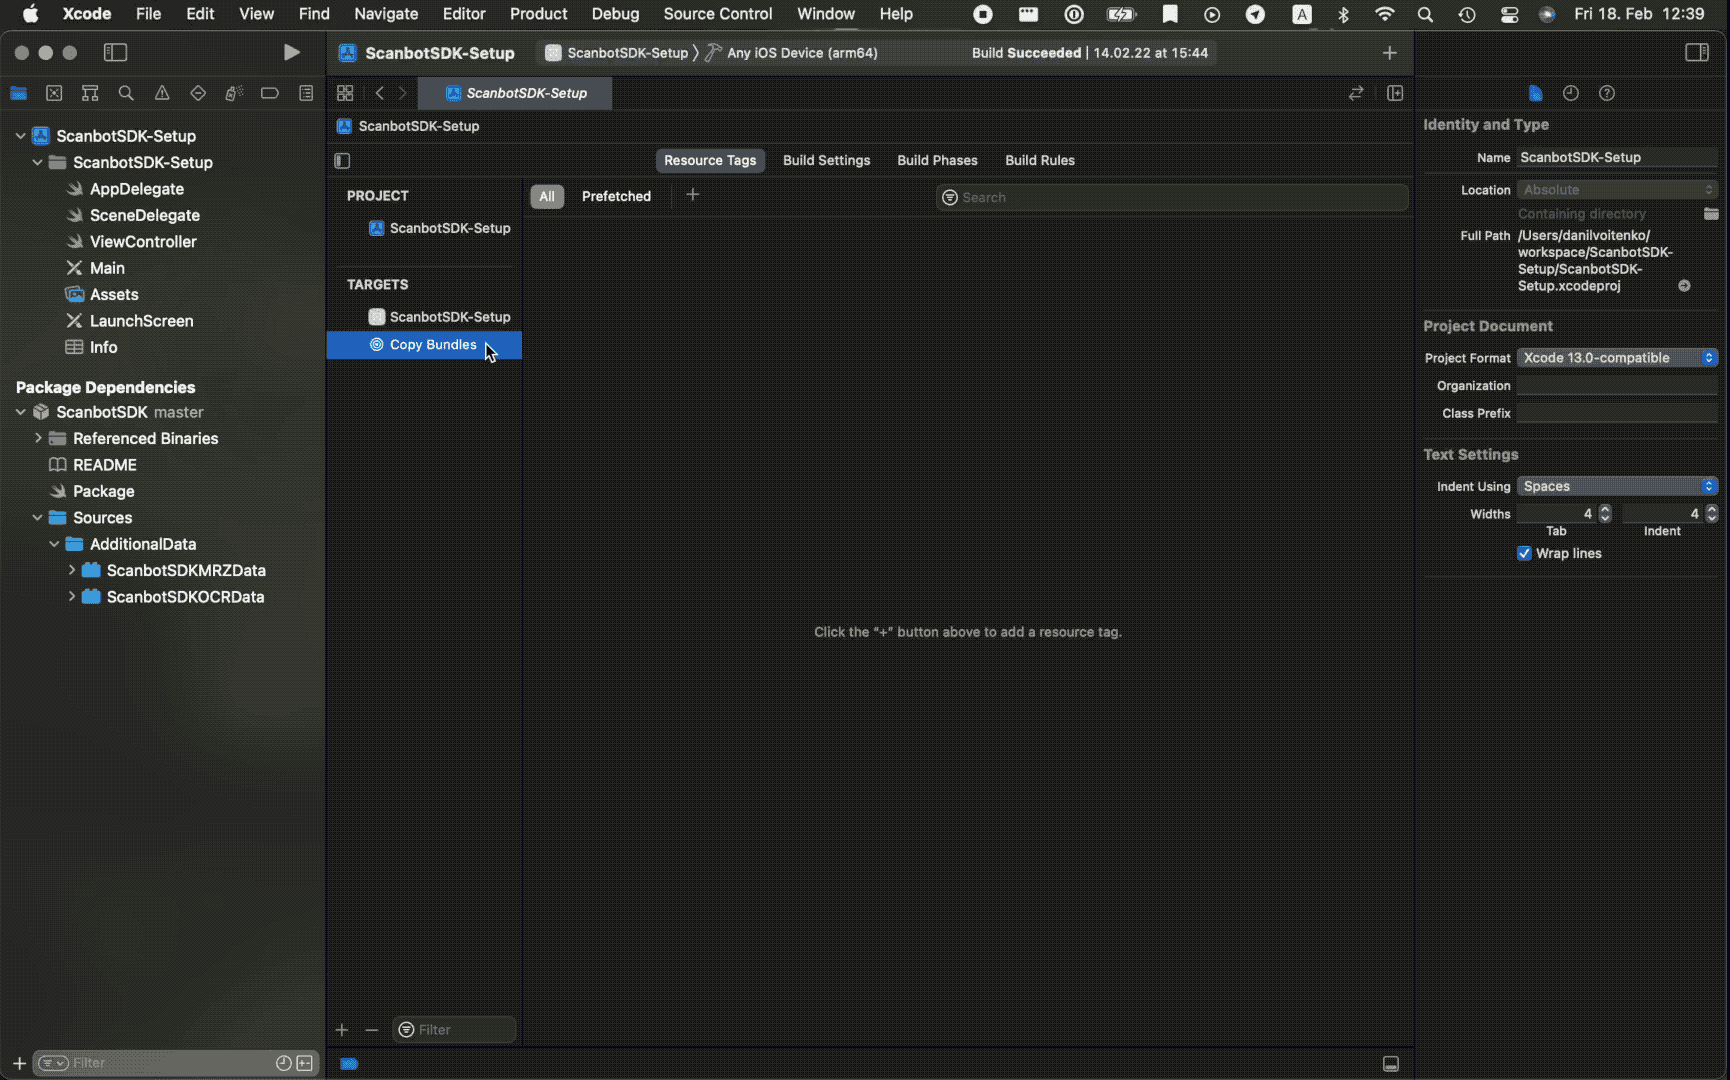Open the Project Format dropdown
This screenshot has height=1080, width=1730.
point(1616,357)
